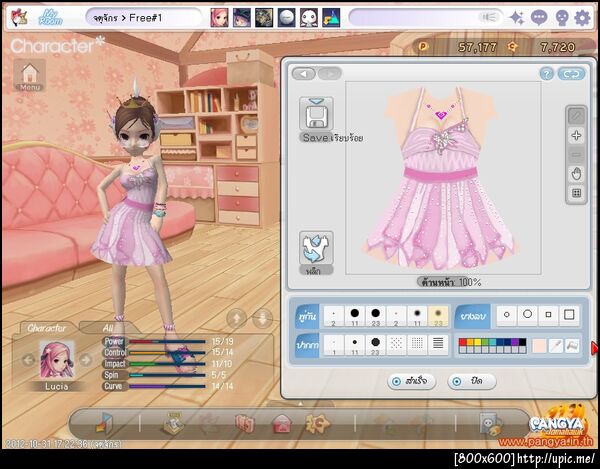
Task: Click the plus zoom-in tool
Action: 576,135
